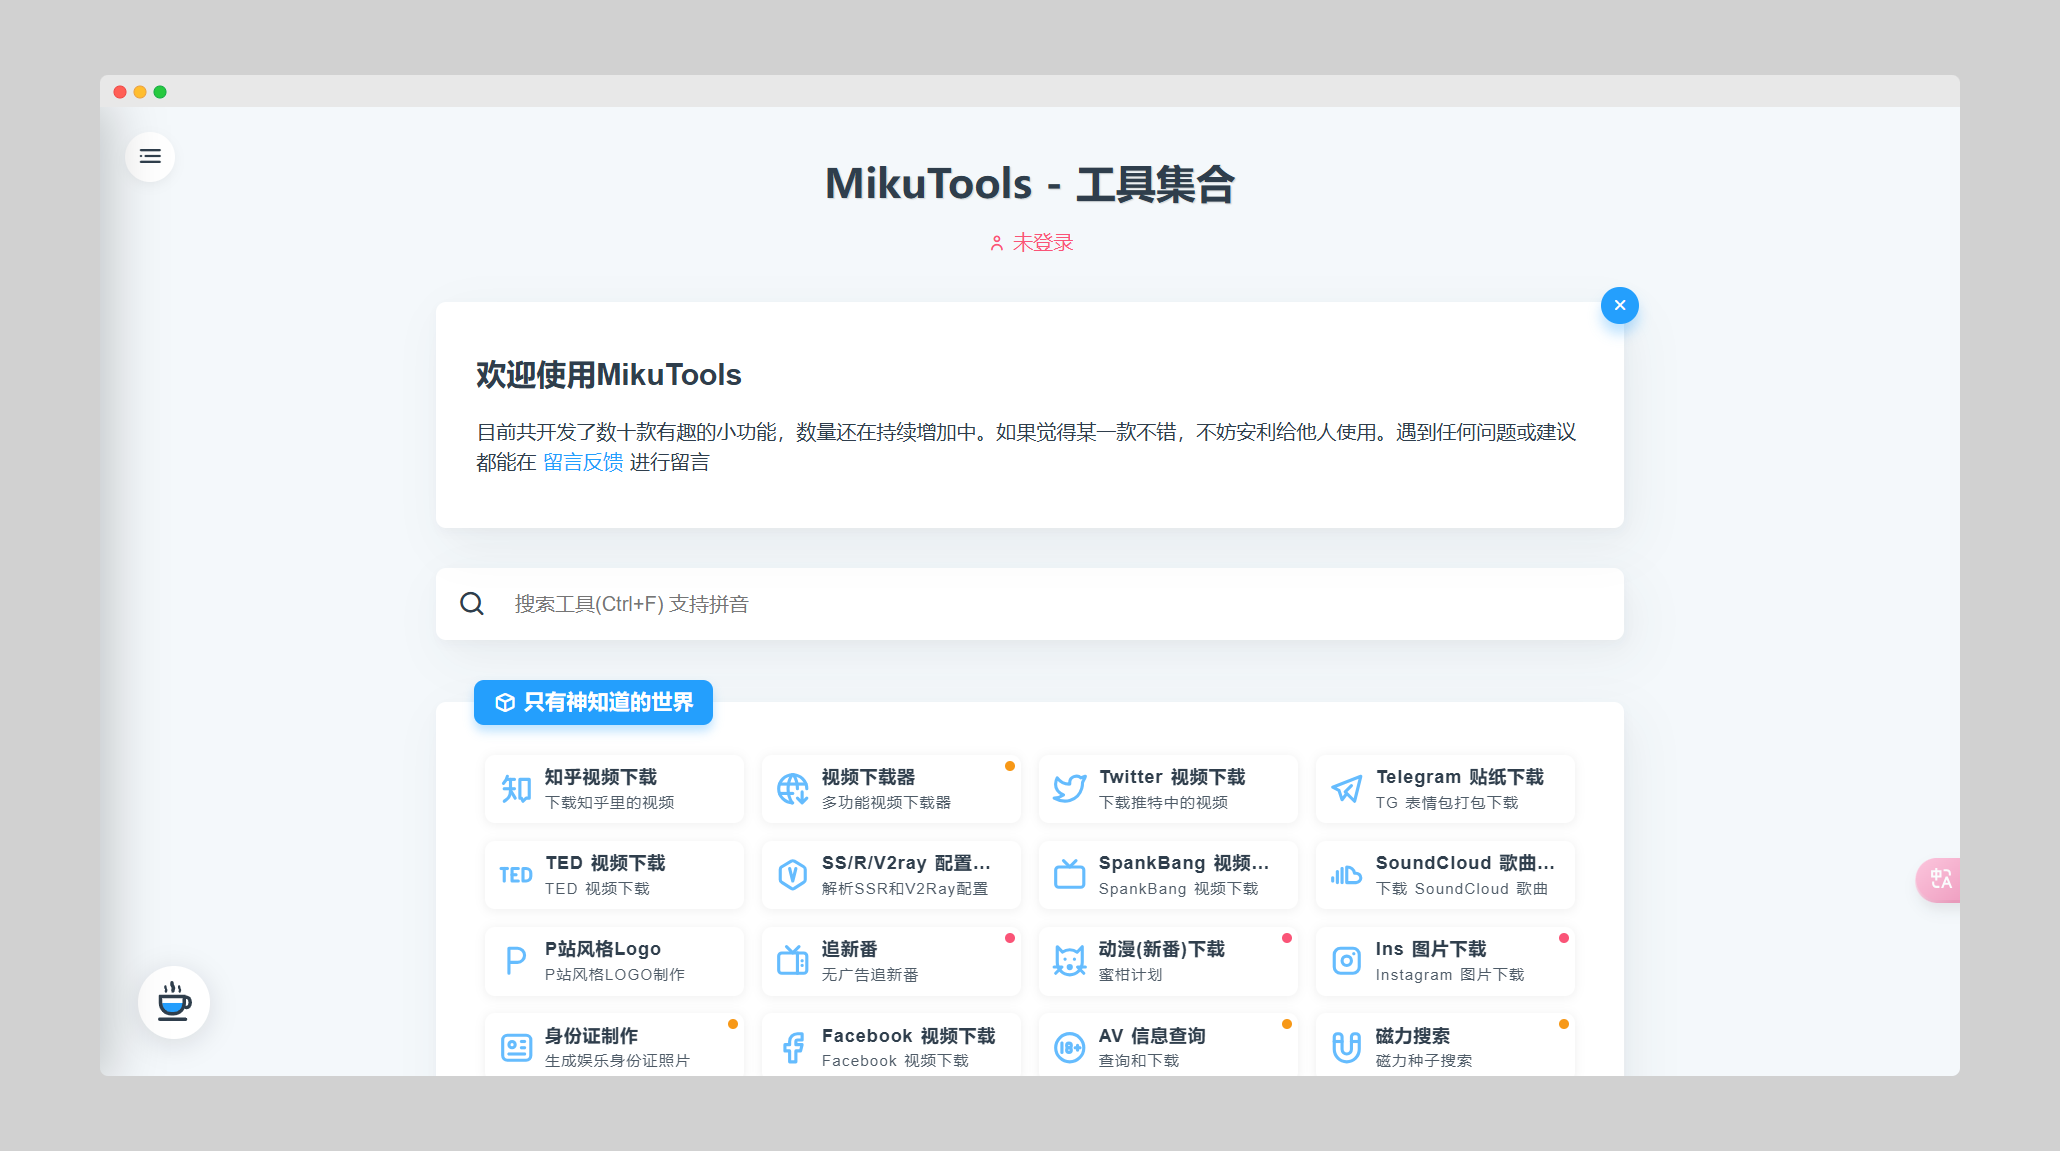
Task: Click the user icon beside 未登录
Action: coord(997,243)
